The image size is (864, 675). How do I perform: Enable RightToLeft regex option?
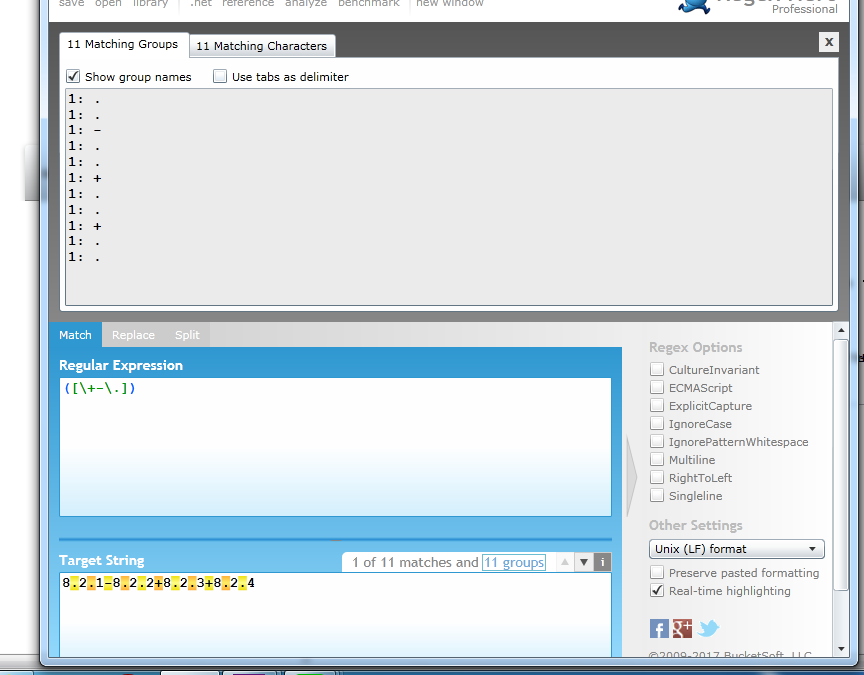coord(657,477)
